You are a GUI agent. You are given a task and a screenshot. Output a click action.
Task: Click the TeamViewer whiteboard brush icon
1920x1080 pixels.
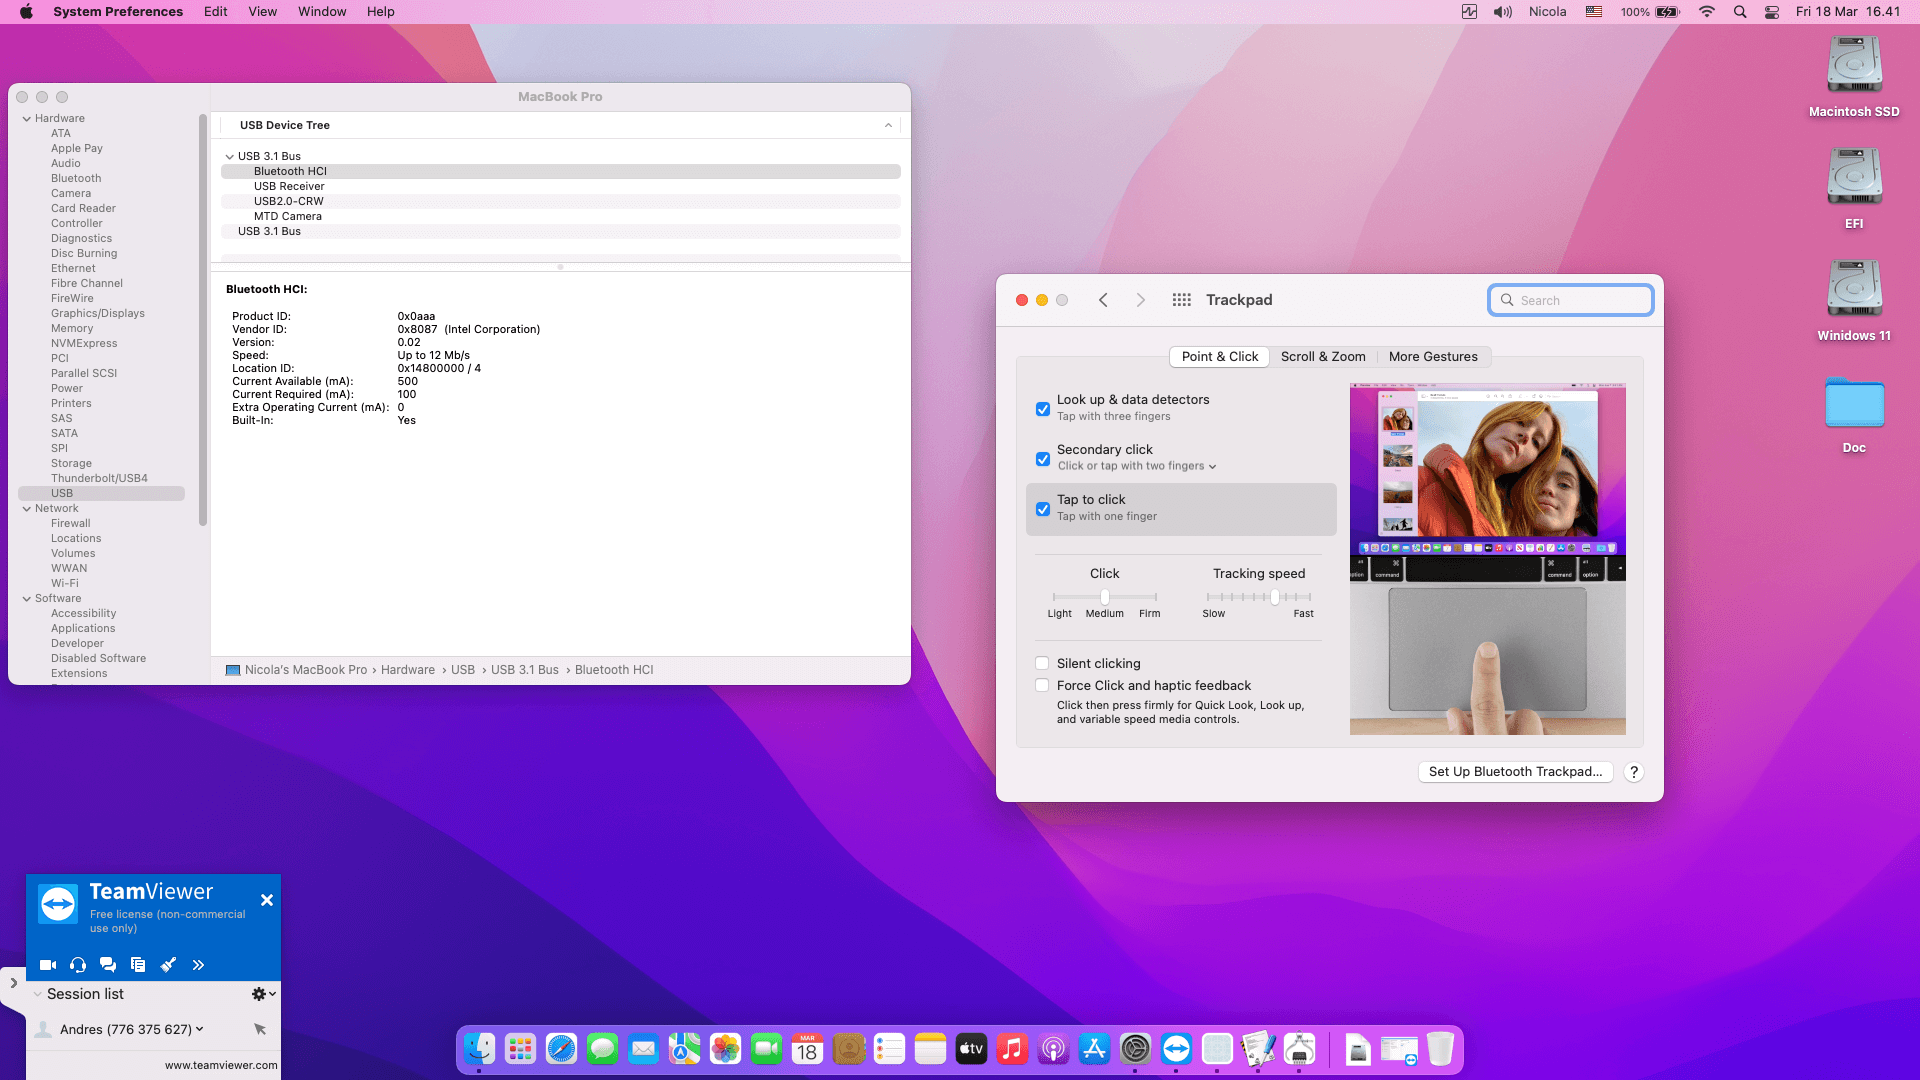click(x=168, y=965)
